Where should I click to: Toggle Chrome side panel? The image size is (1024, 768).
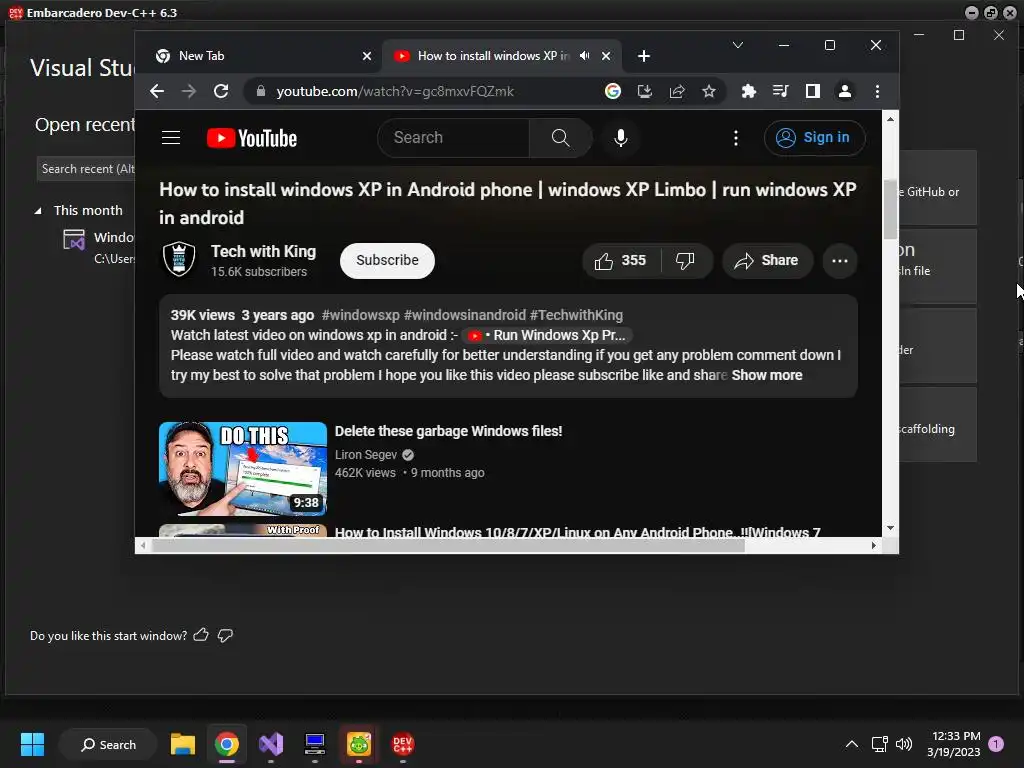coord(812,91)
